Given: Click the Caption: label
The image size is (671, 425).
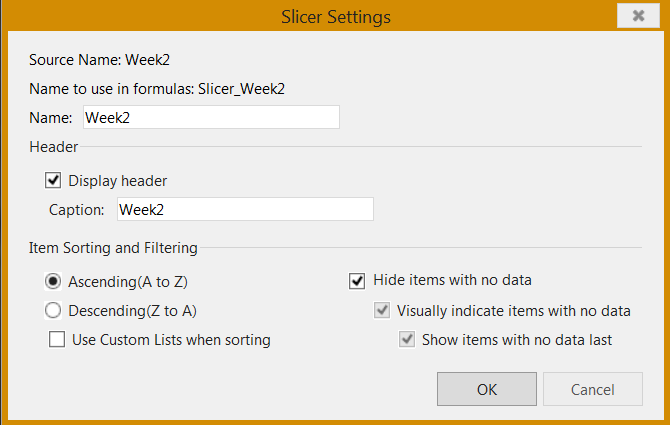Looking at the screenshot, I should [77, 210].
